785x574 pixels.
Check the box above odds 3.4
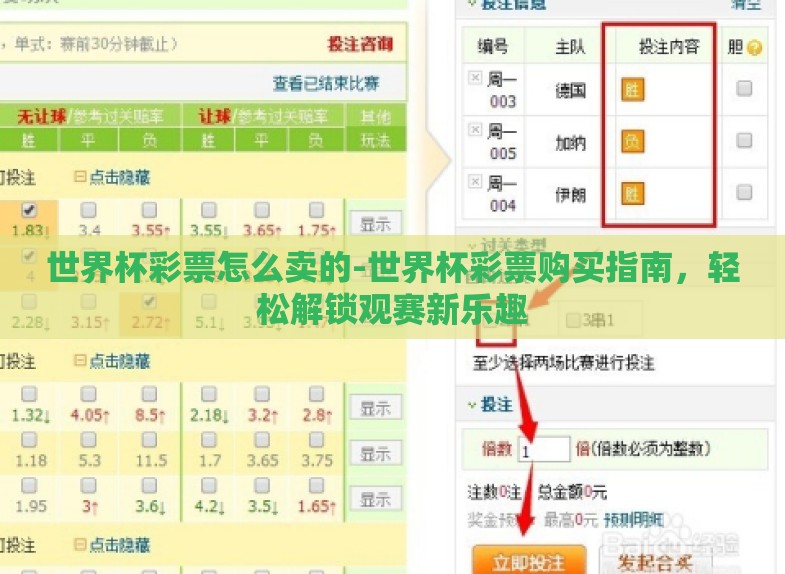89,210
